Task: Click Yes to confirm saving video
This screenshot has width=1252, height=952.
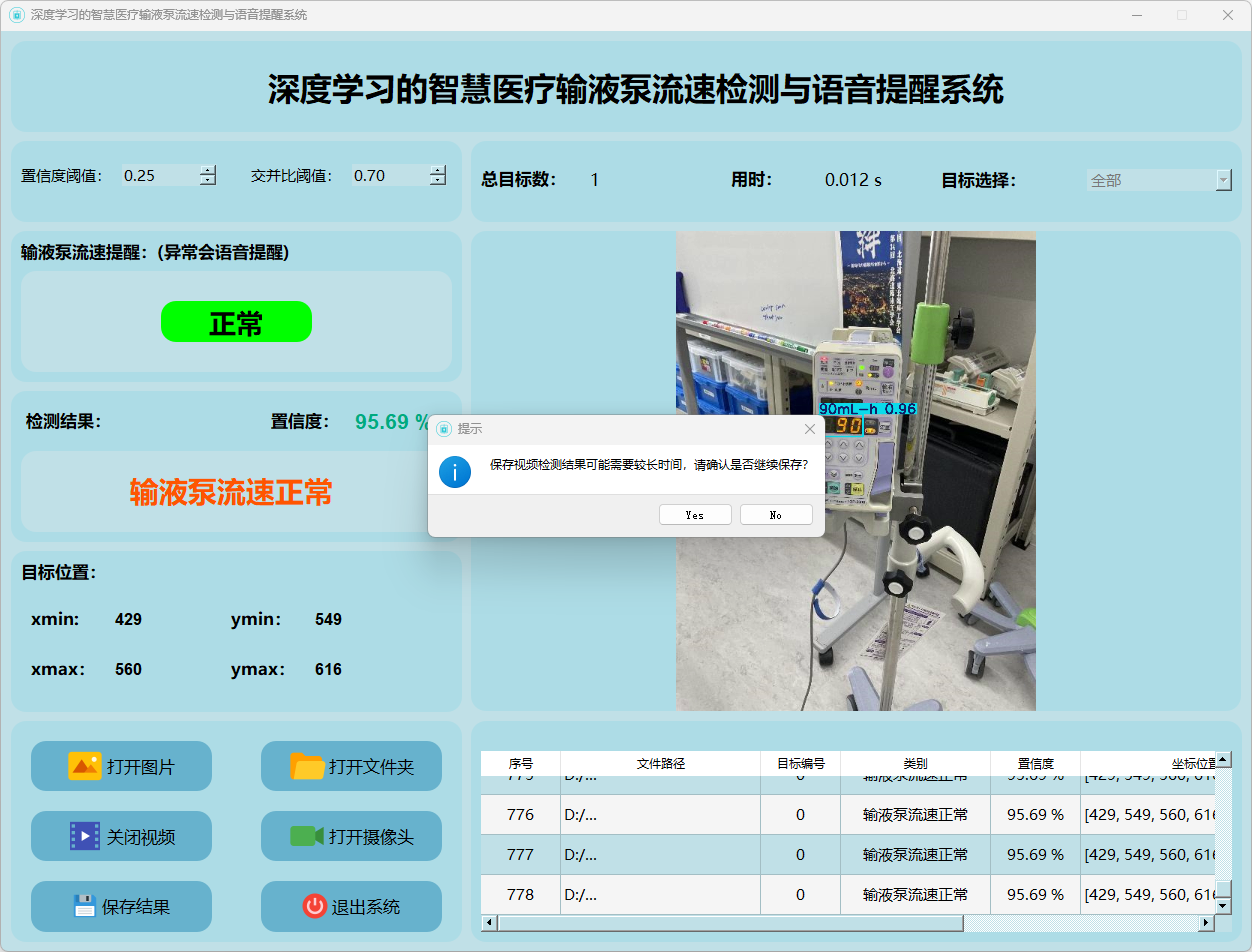Action: coord(695,515)
